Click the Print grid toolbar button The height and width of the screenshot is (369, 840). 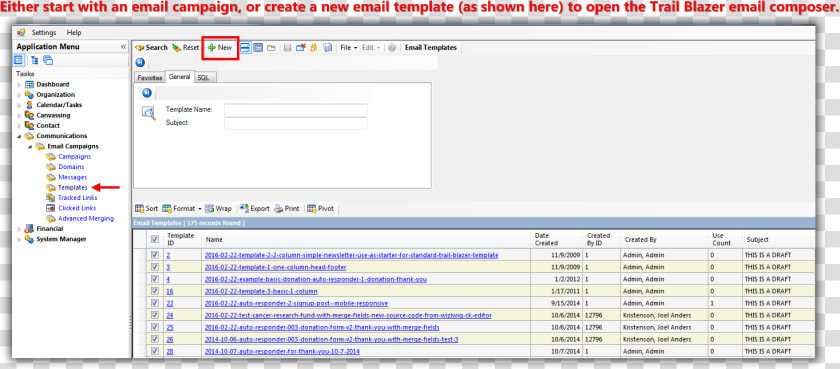pyautogui.click(x=287, y=209)
